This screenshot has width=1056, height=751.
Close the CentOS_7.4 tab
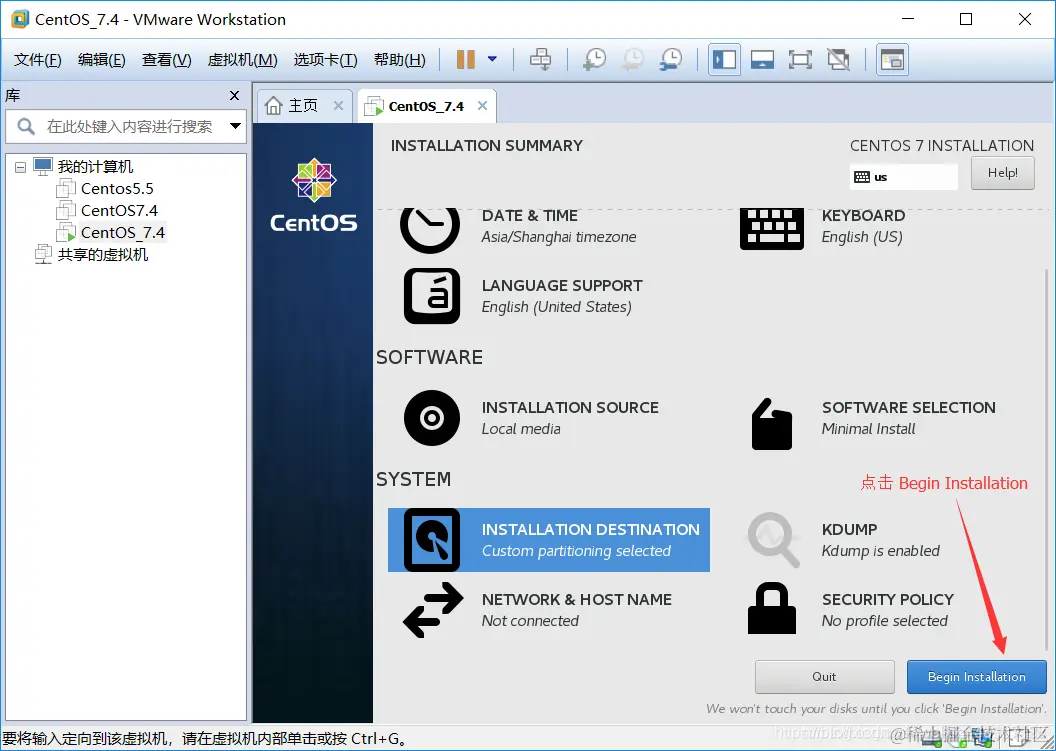click(482, 105)
